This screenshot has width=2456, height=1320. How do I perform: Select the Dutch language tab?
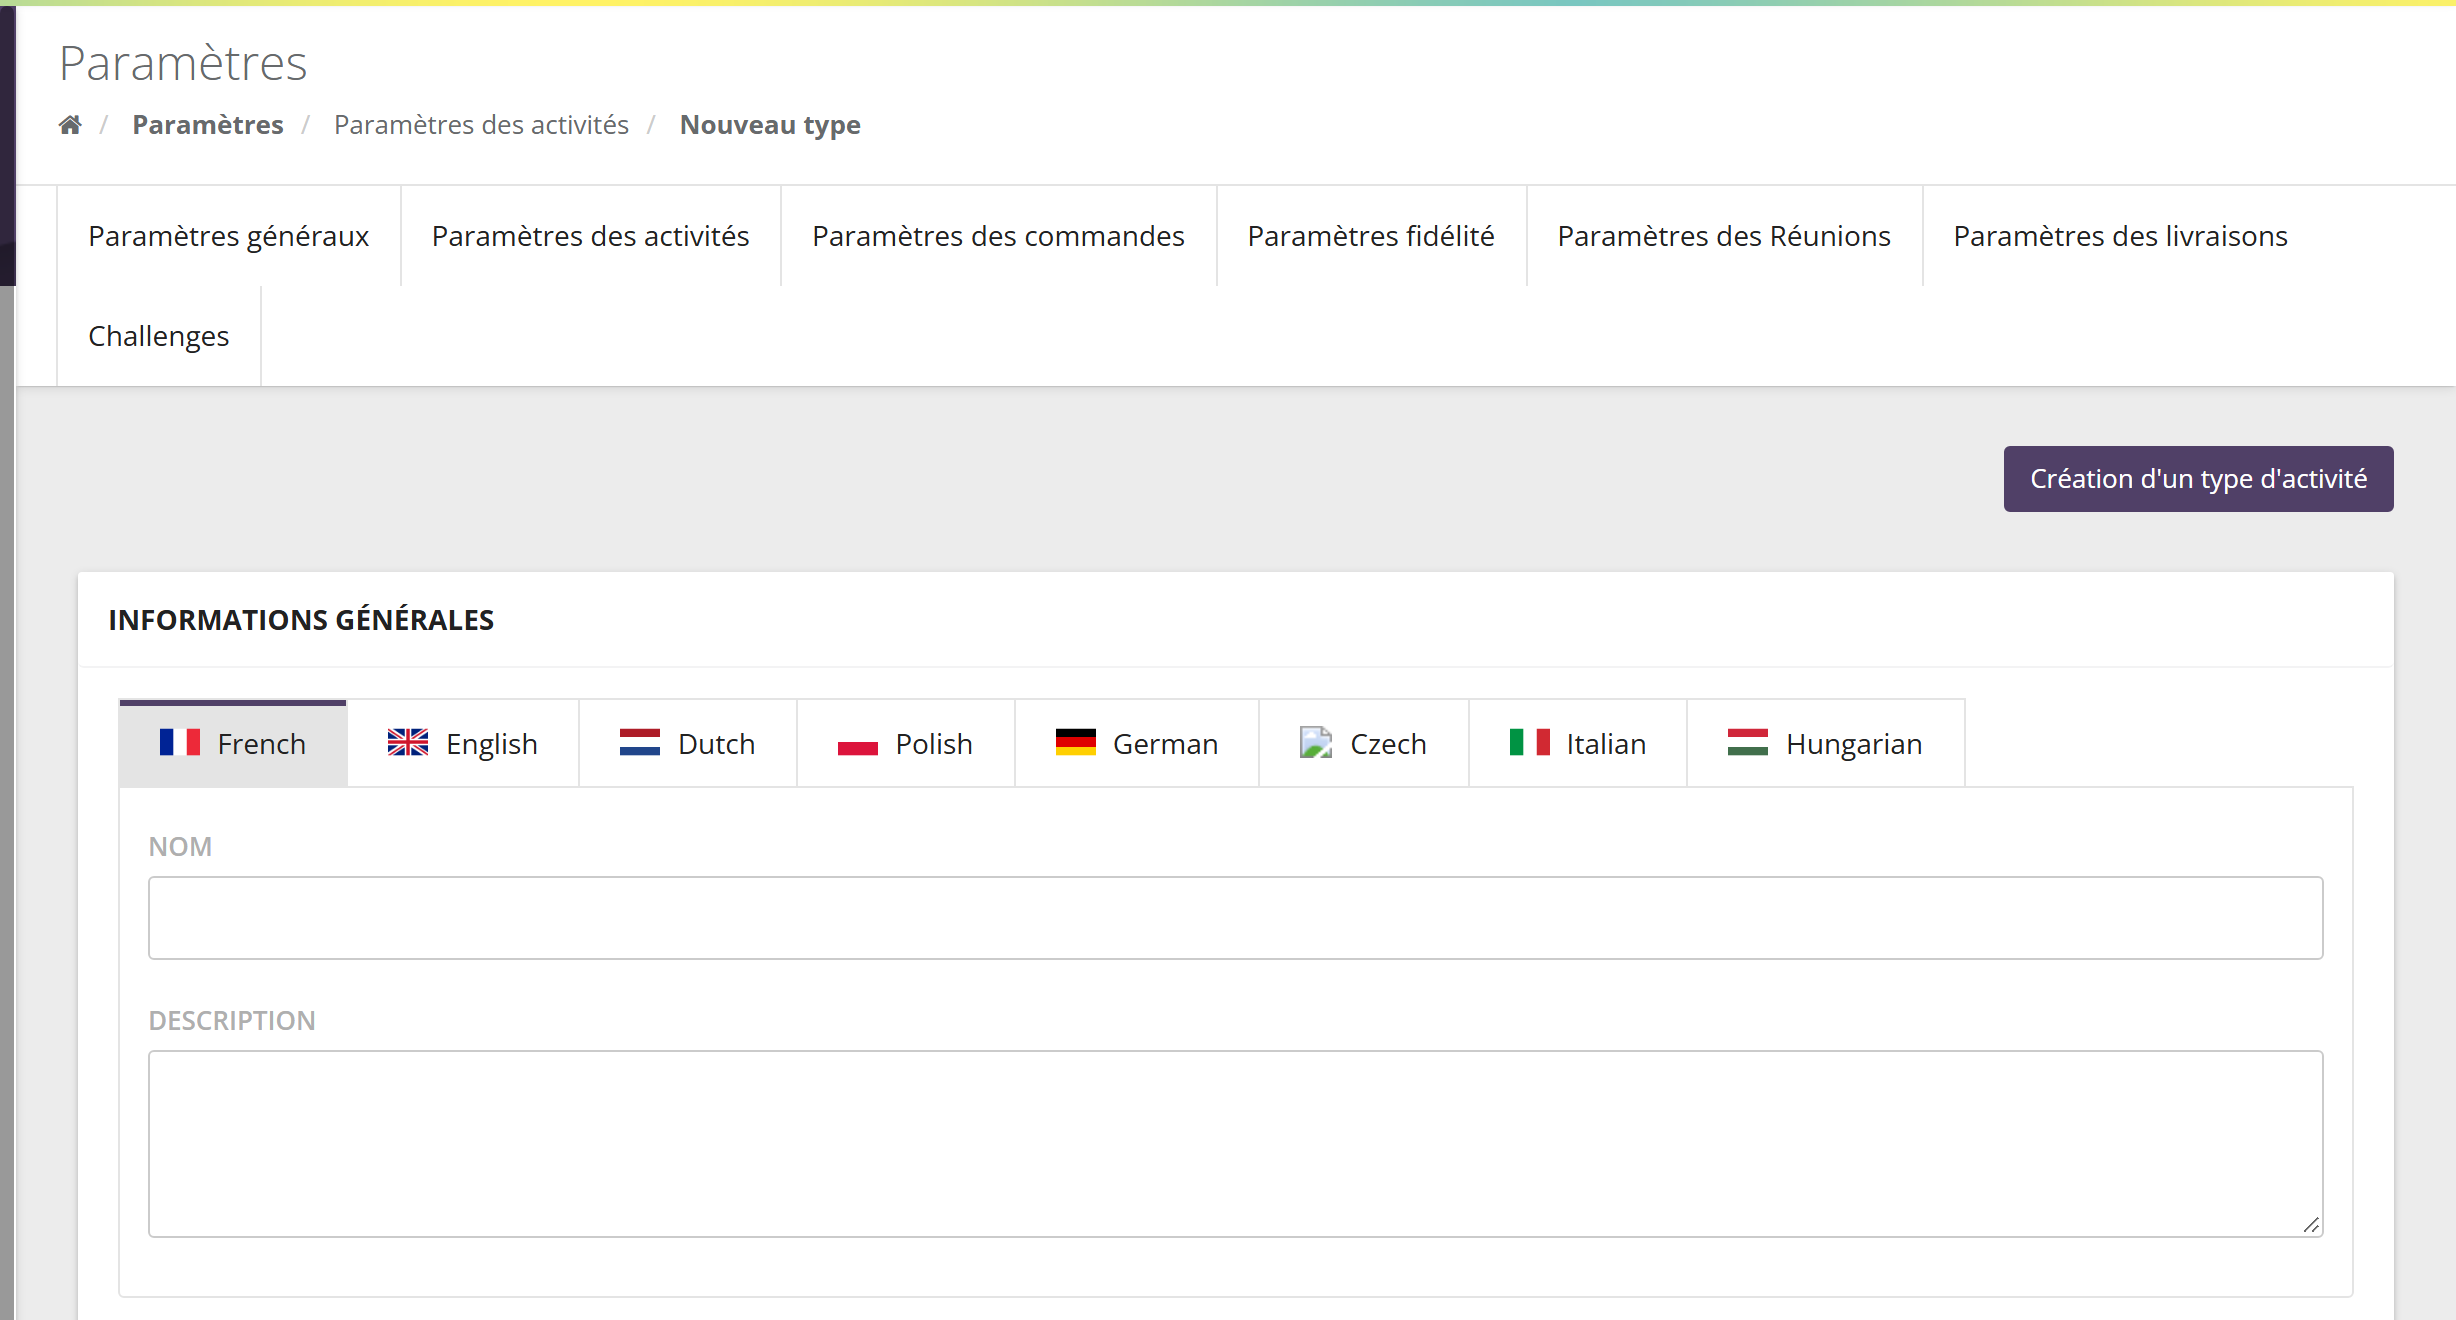coord(688,743)
